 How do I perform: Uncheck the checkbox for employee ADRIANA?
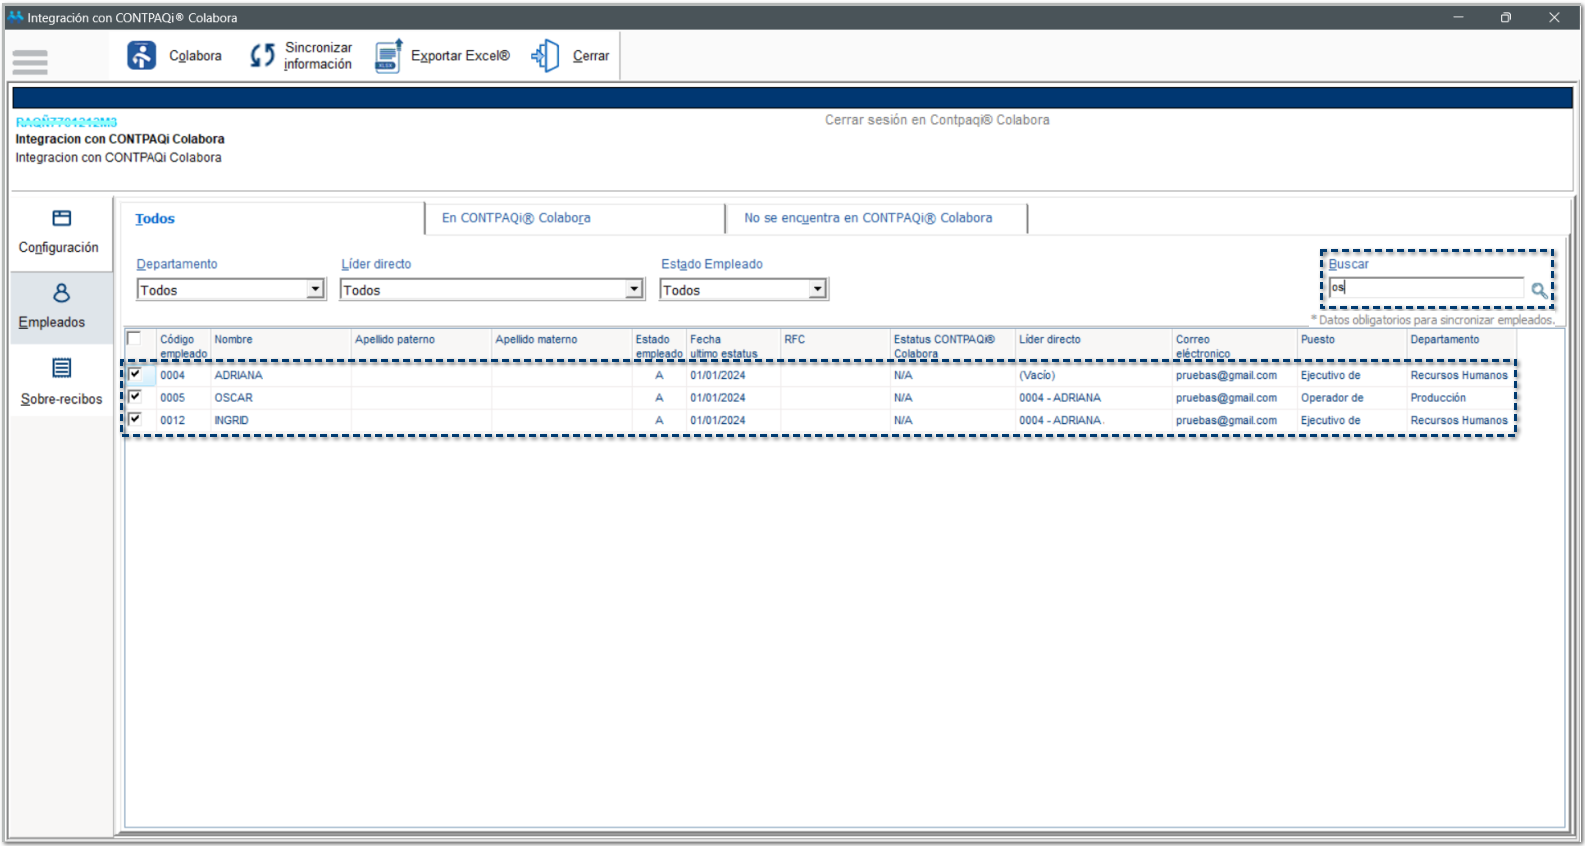135,374
